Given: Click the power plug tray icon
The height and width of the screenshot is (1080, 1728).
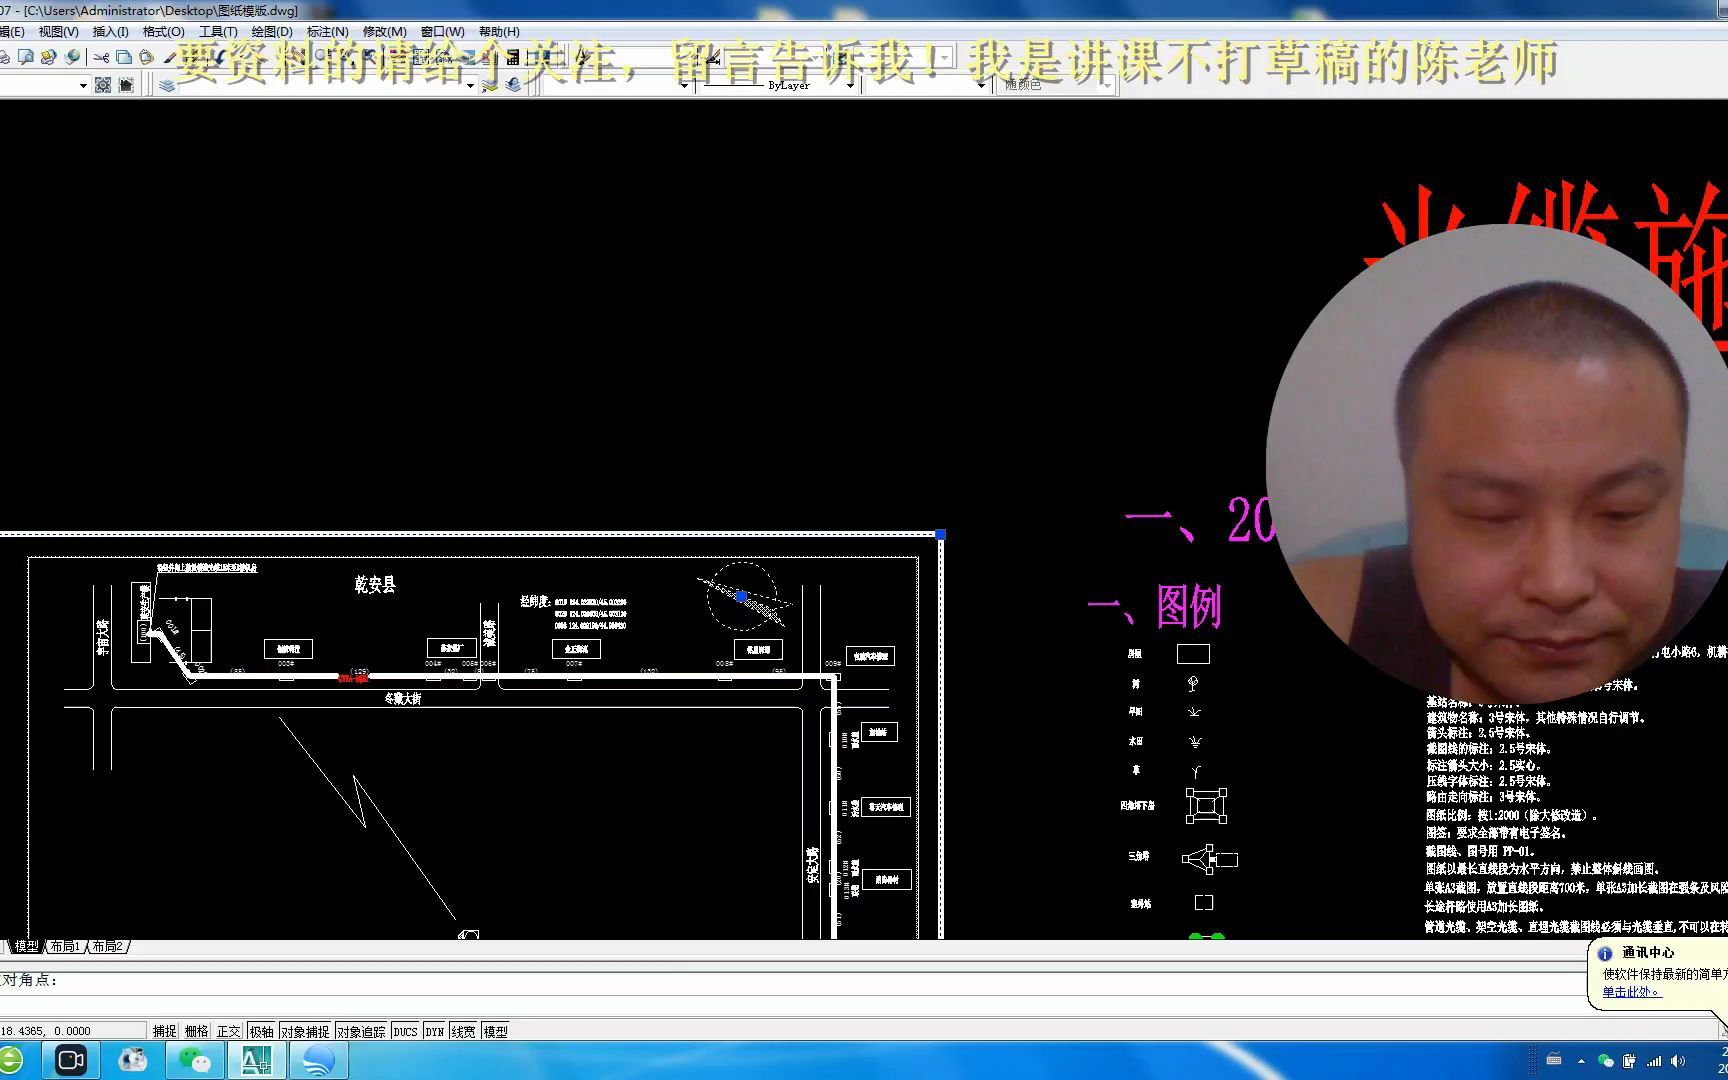Looking at the screenshot, I should tap(1630, 1061).
